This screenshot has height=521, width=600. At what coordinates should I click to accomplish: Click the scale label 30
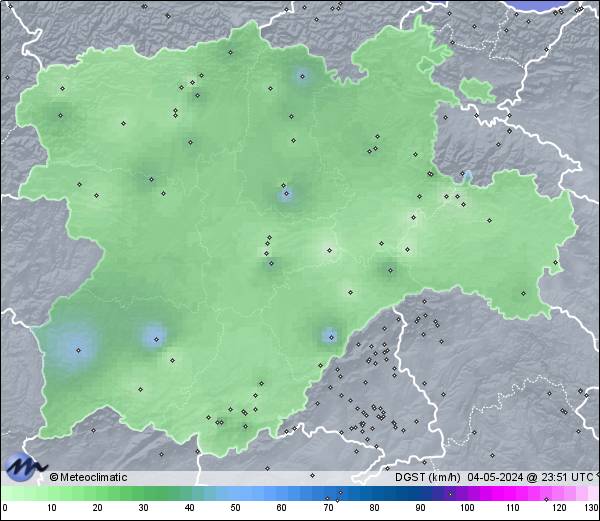click(143, 508)
